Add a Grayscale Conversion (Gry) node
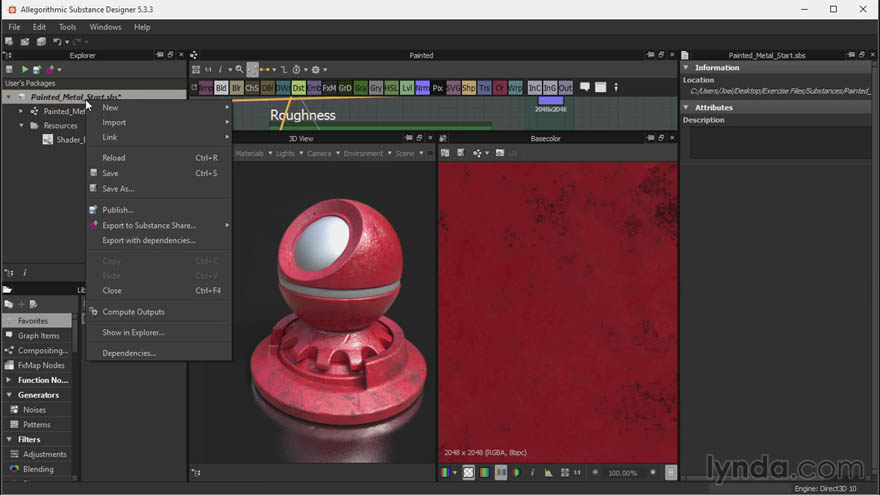 [376, 88]
